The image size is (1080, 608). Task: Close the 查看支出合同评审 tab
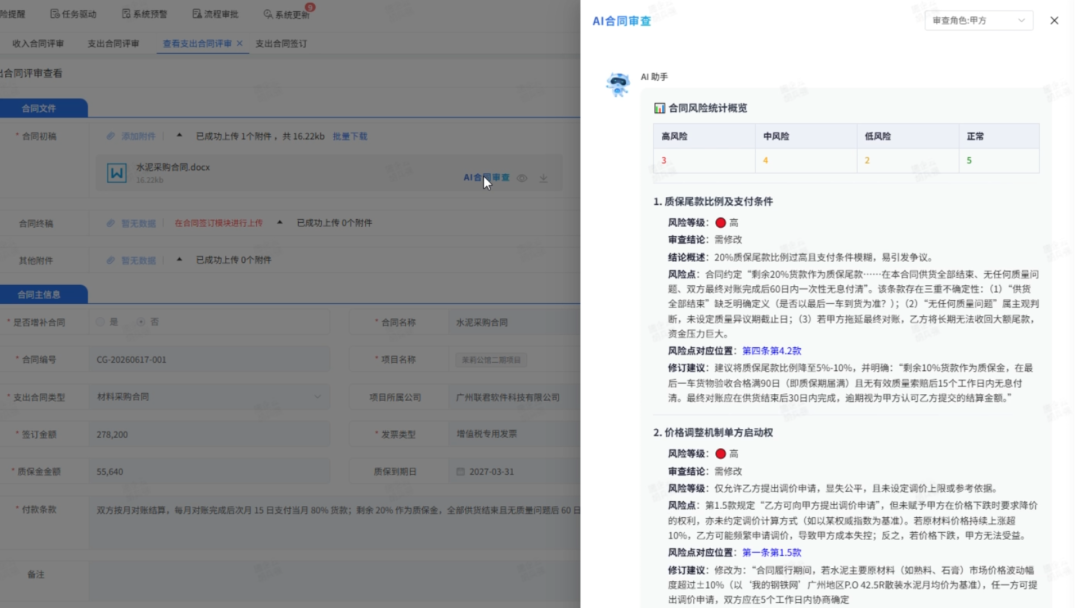tap(240, 43)
